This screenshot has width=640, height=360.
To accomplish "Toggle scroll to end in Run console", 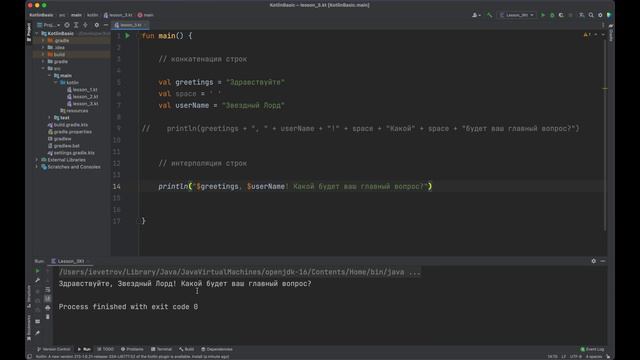I will click(x=48, y=298).
